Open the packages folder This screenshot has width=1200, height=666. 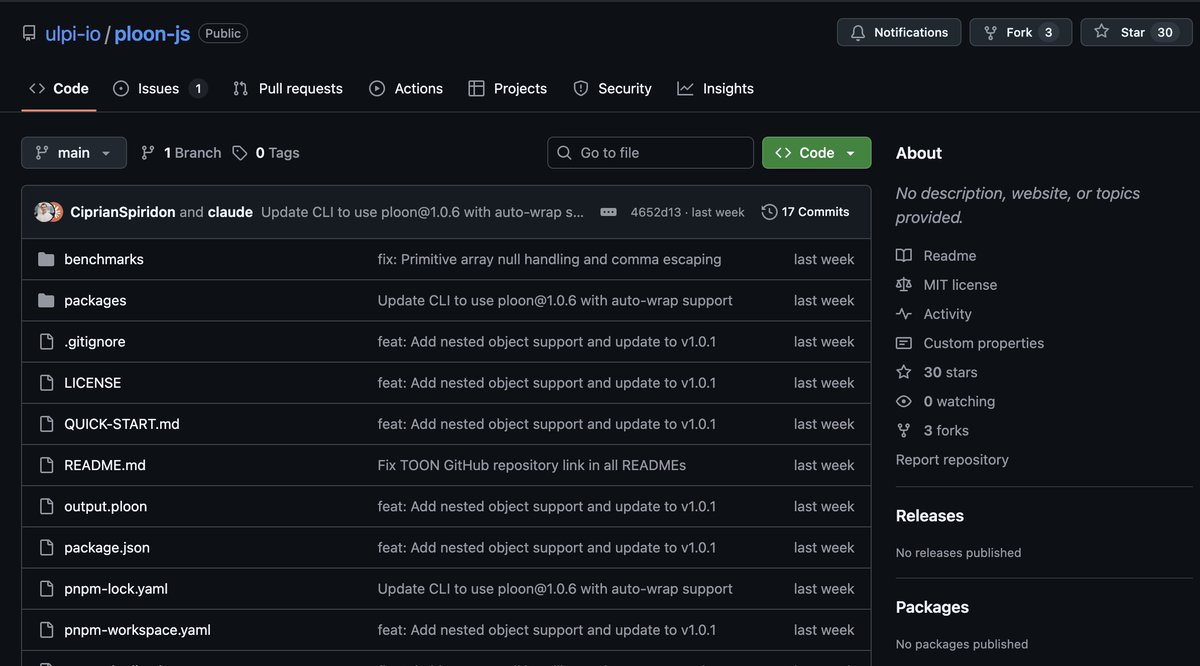(95, 300)
